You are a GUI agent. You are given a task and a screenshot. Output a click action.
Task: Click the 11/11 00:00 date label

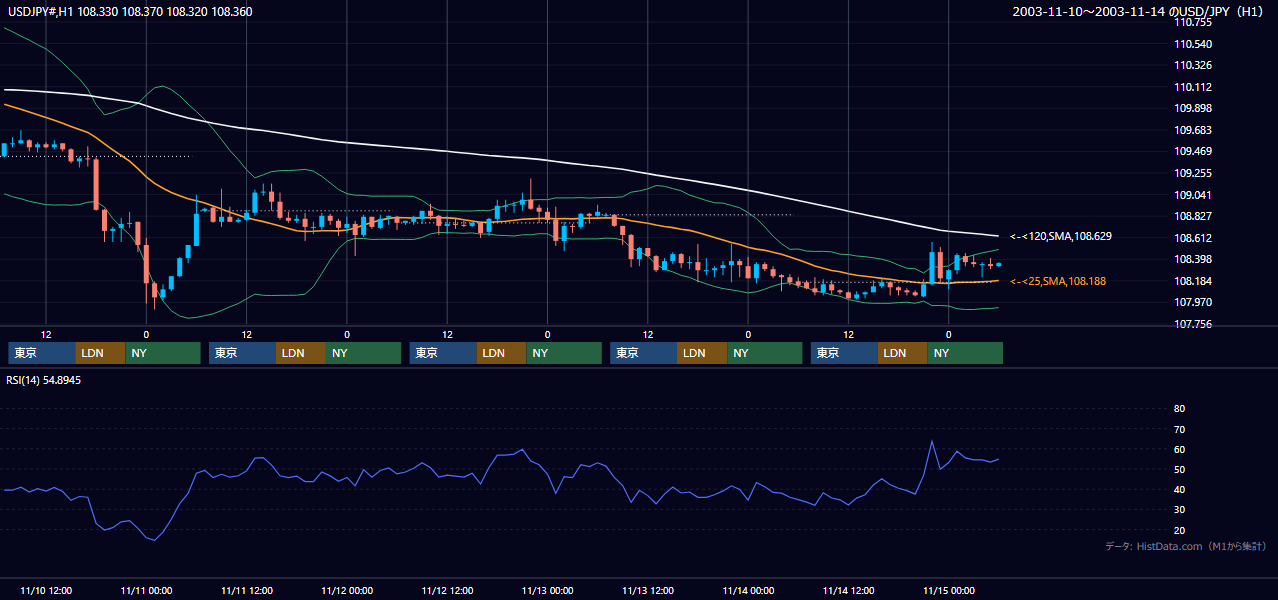pos(146,590)
